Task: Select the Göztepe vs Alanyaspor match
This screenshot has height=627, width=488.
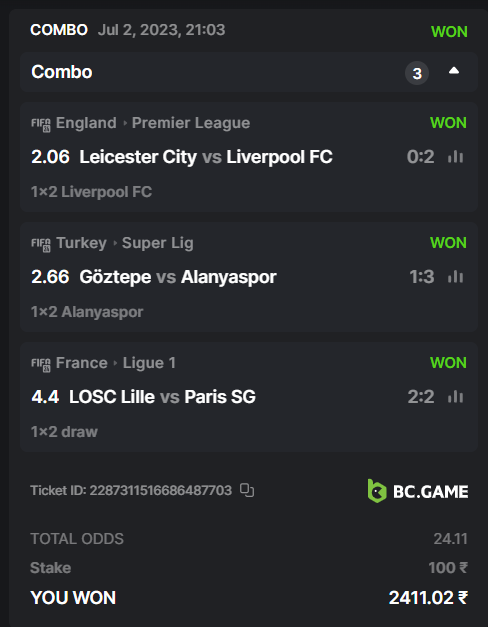Action: [x=178, y=277]
